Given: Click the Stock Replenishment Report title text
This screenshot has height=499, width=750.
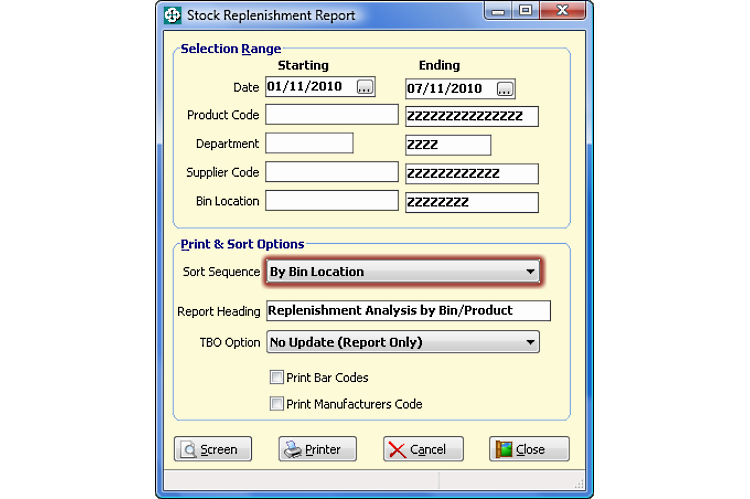Looking at the screenshot, I should coord(271,15).
